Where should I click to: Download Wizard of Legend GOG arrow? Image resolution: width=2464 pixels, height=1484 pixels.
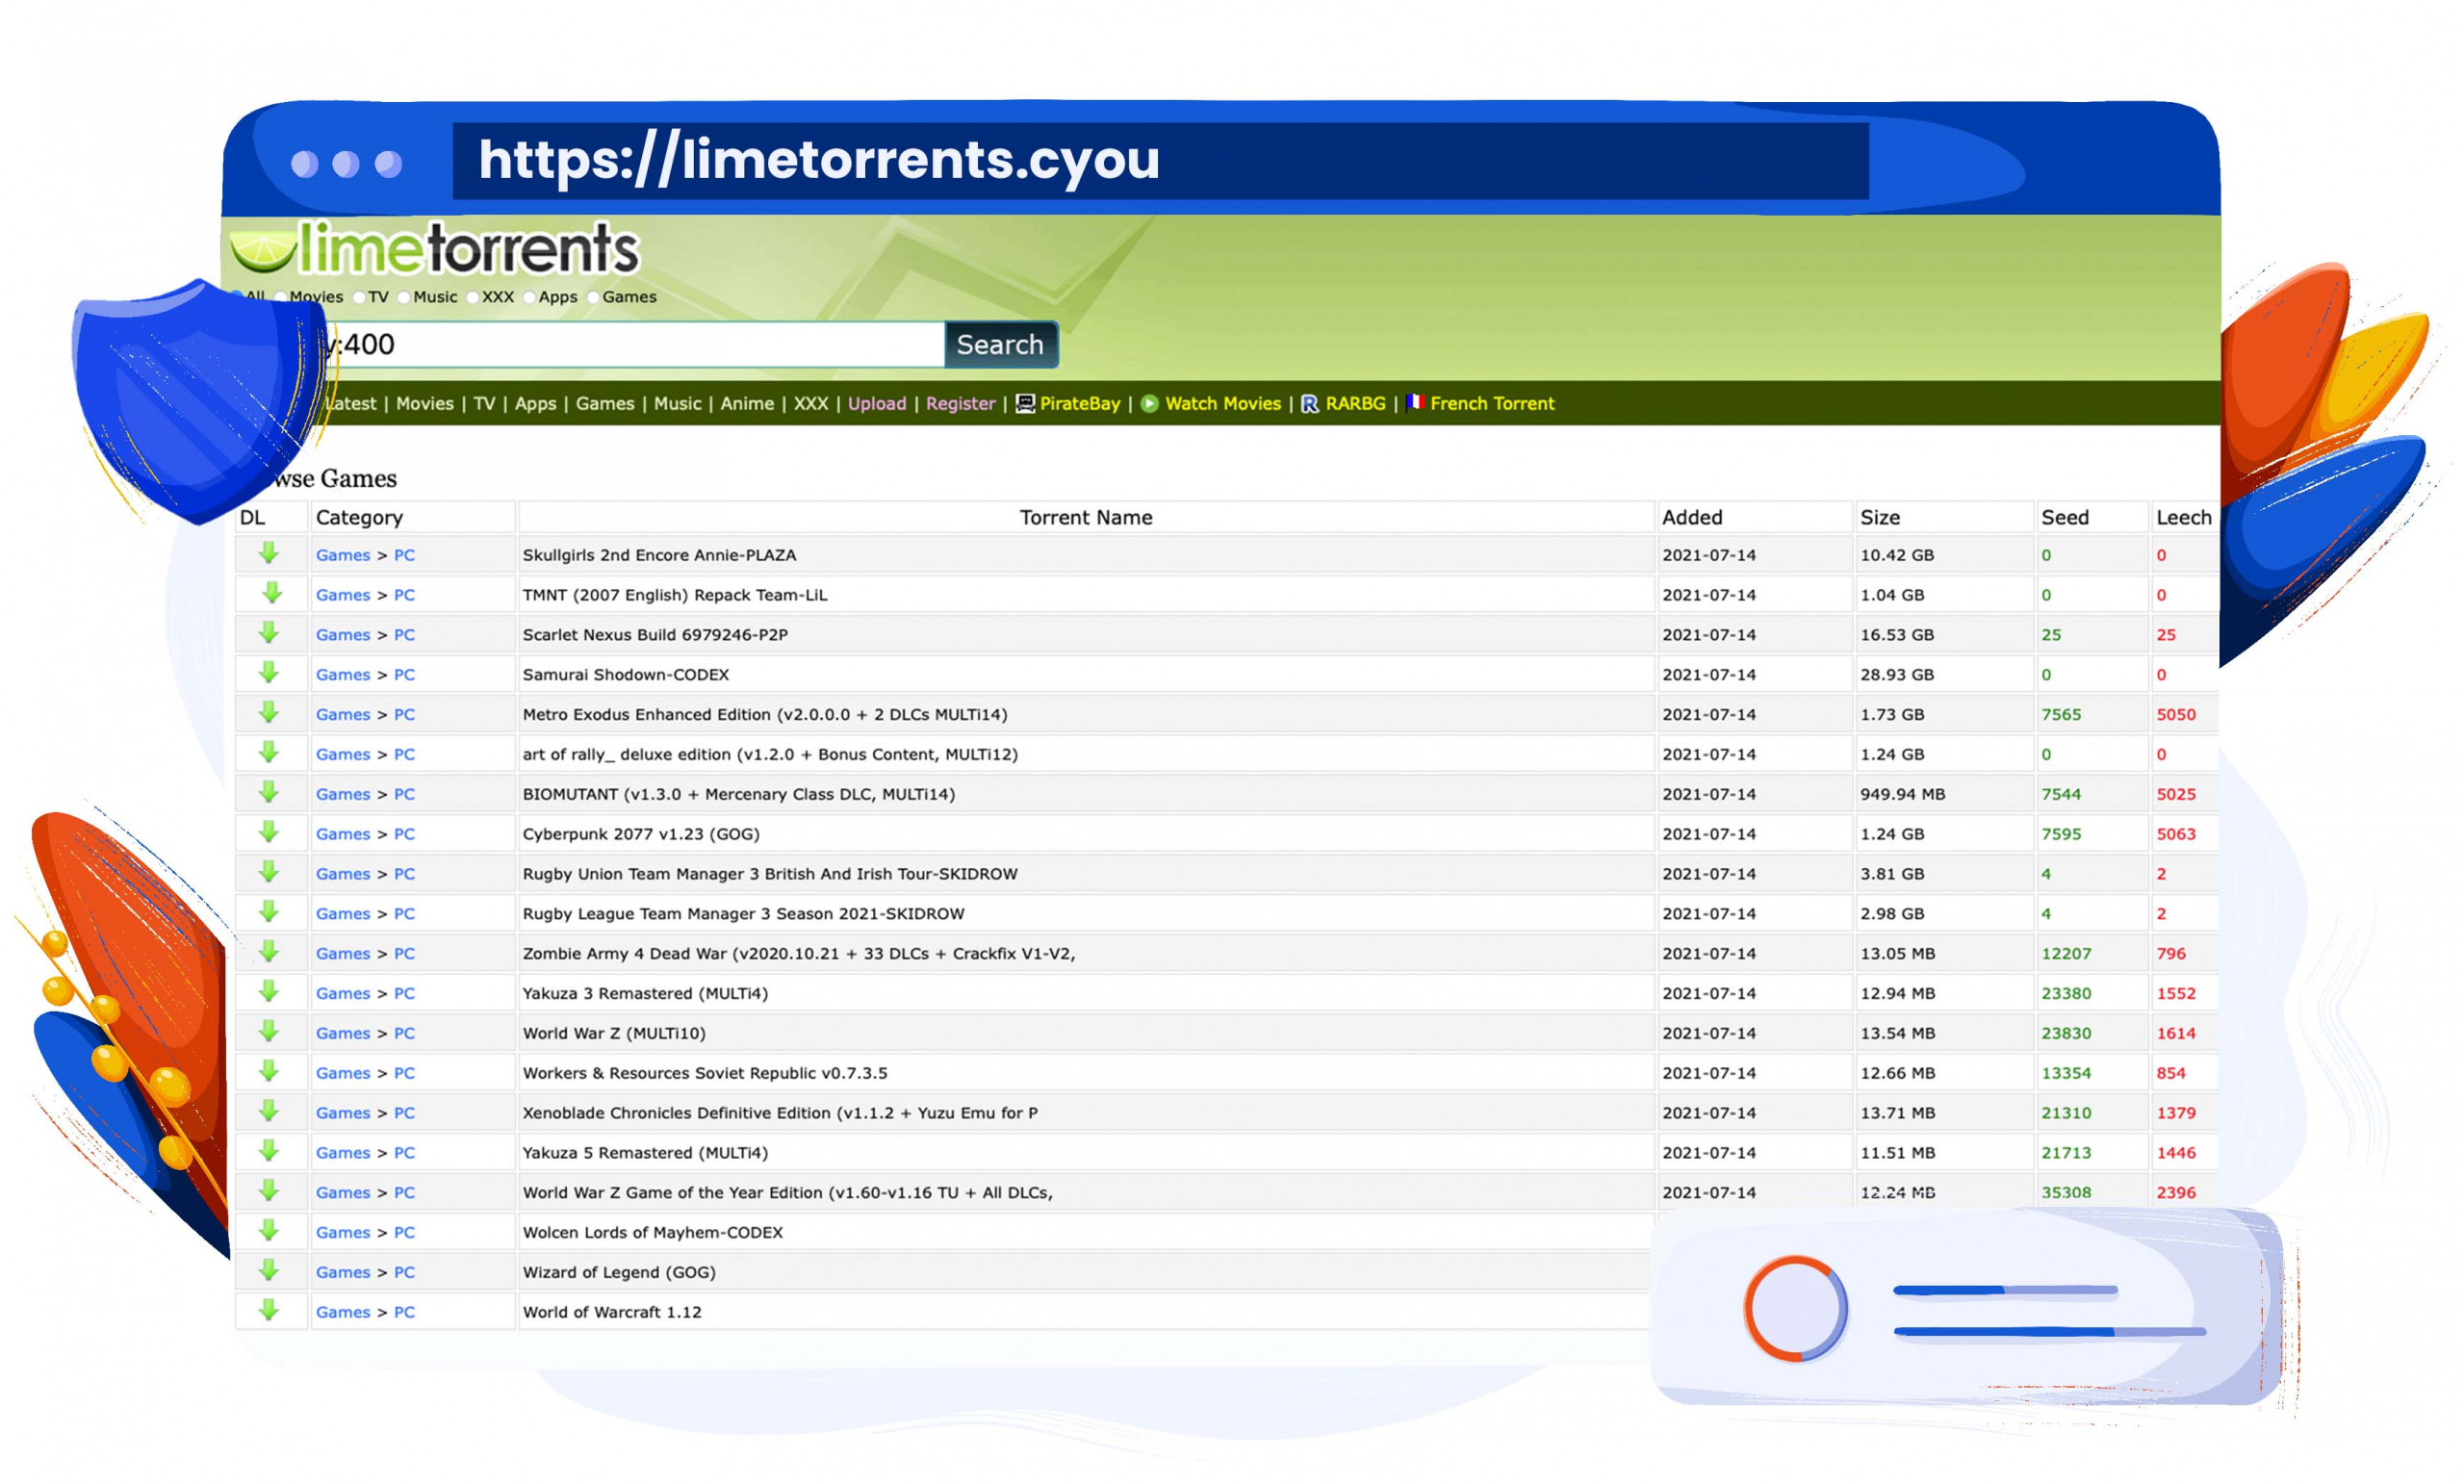click(x=268, y=1271)
